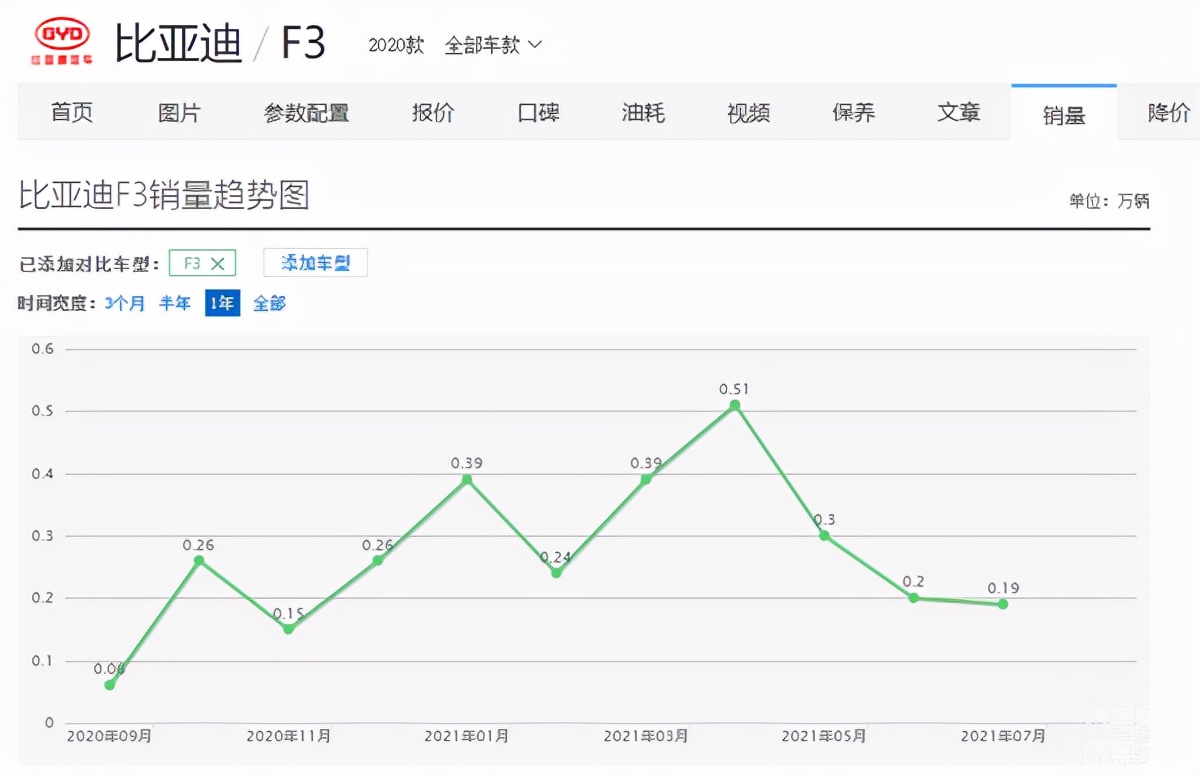
Task: Open the 参数配置 tab
Action: [306, 113]
